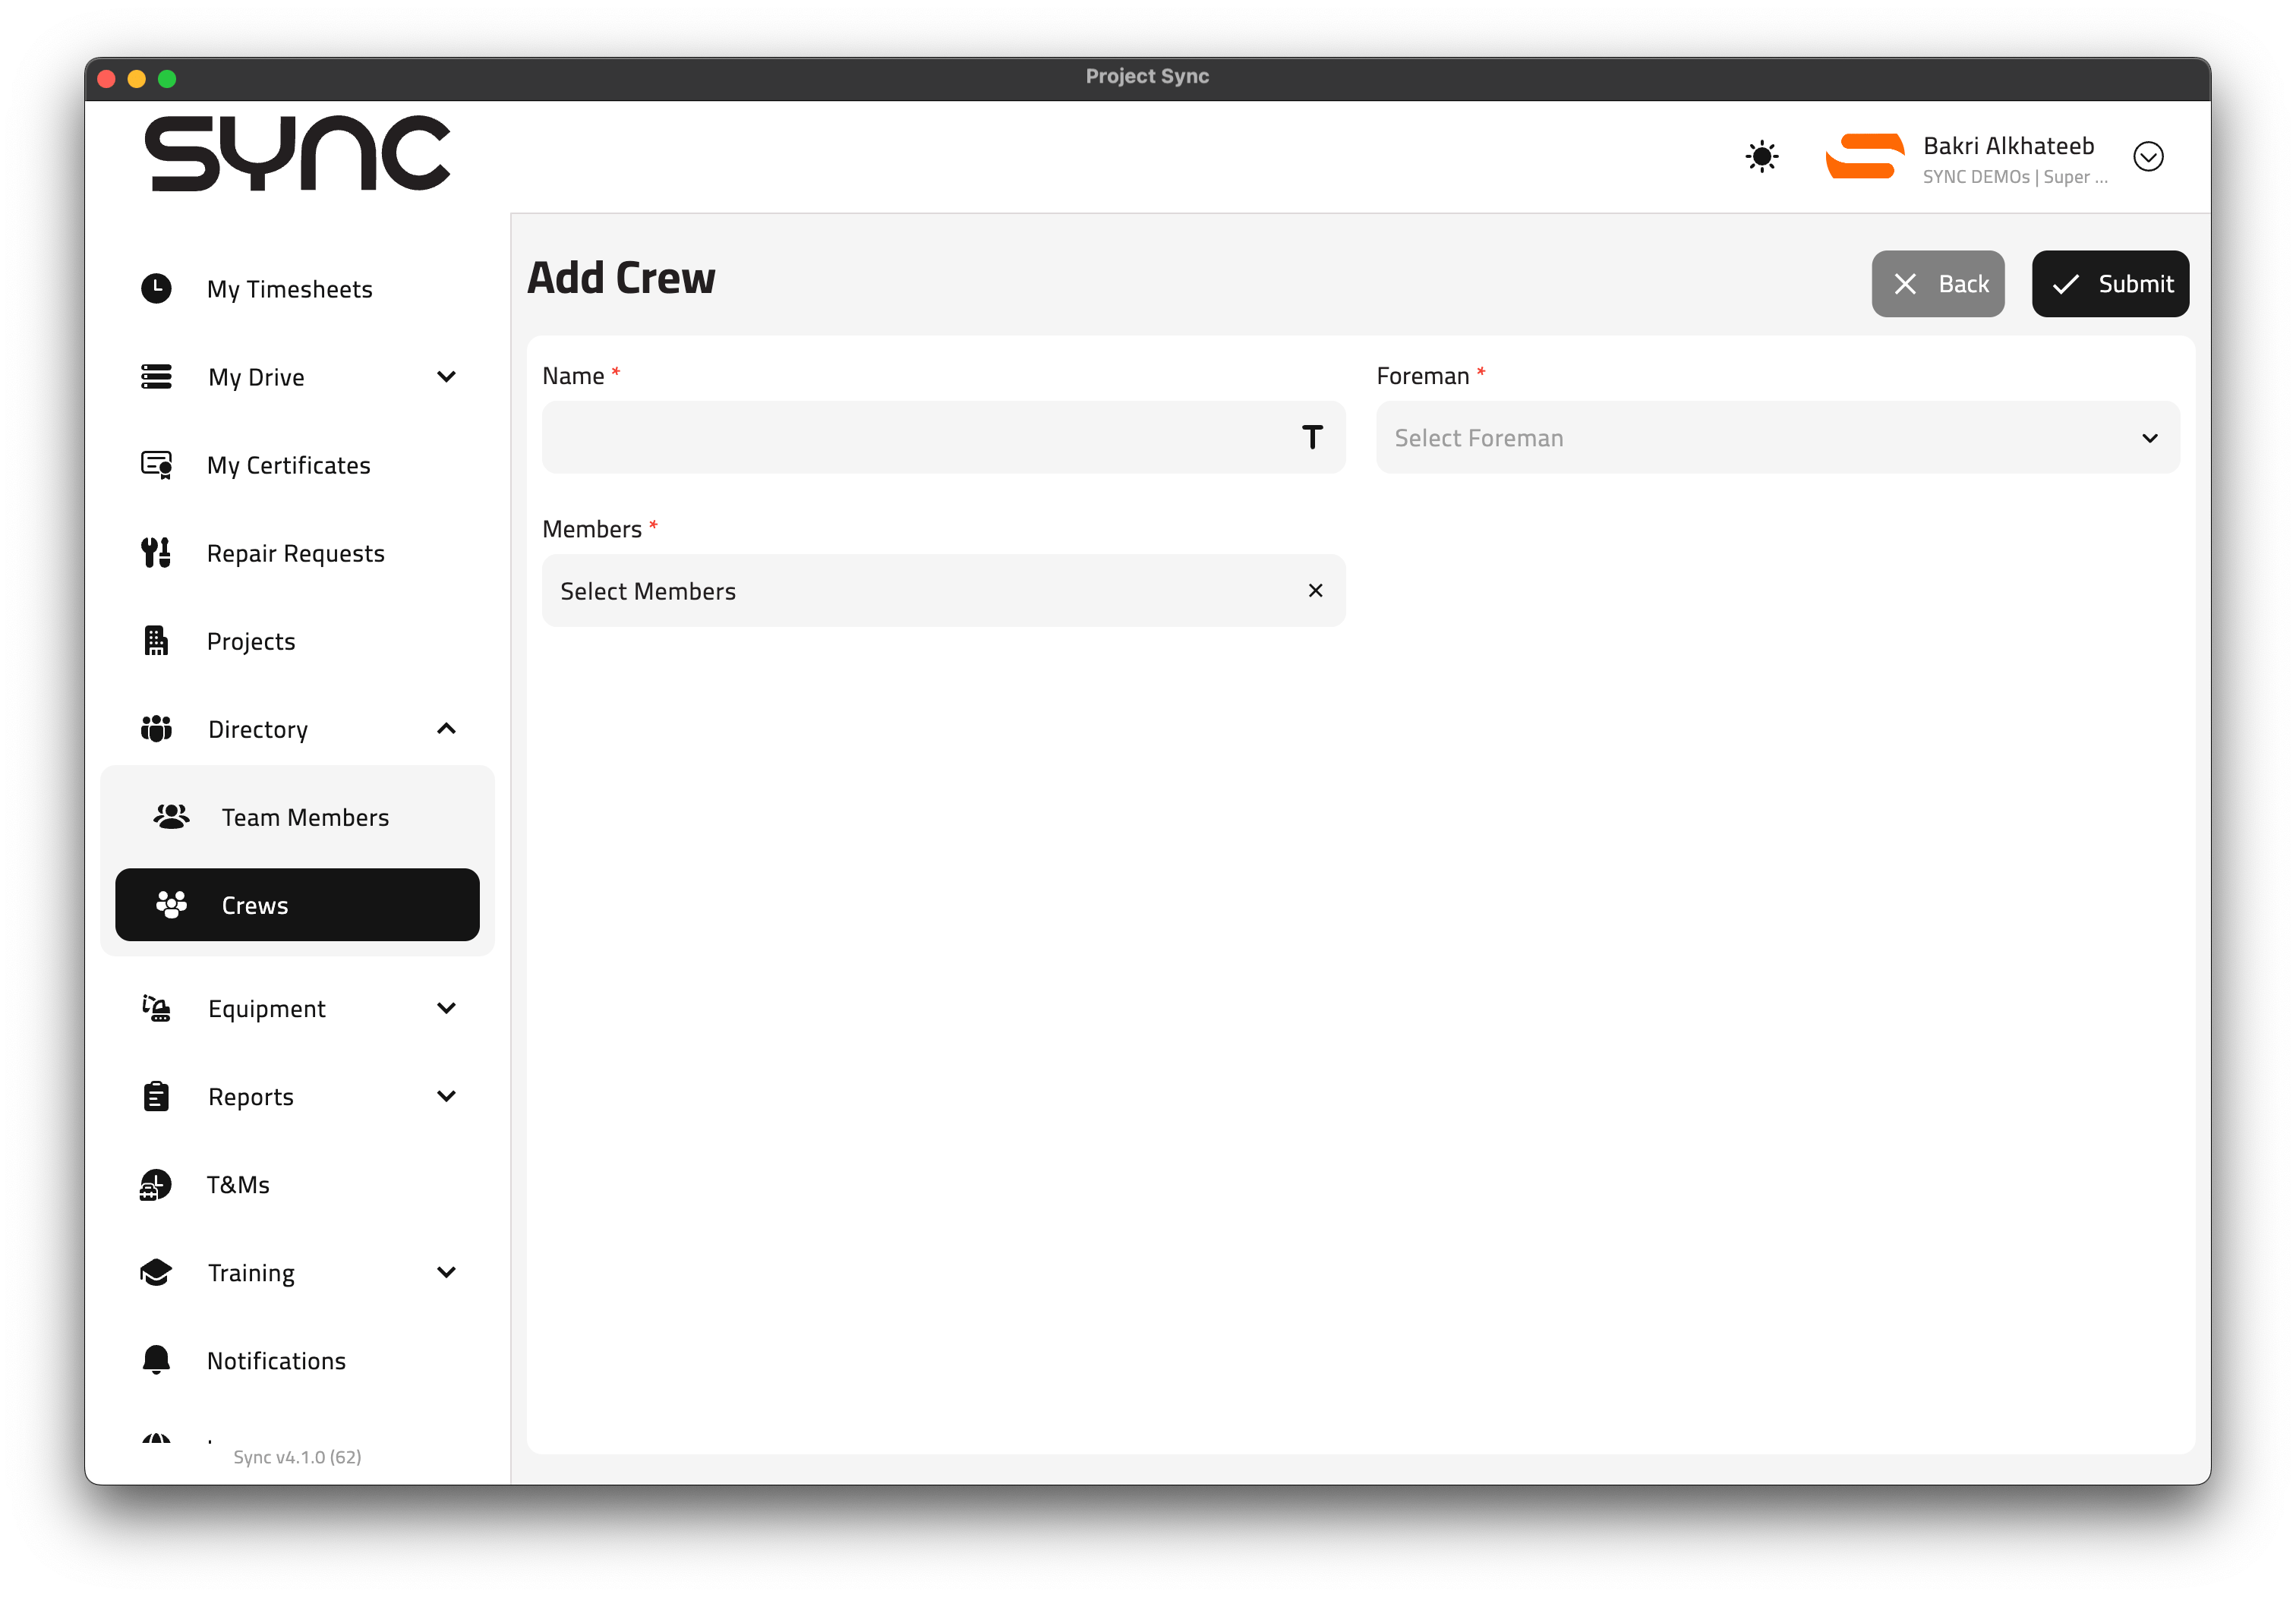Clear the Members selection with the X

coord(1315,590)
